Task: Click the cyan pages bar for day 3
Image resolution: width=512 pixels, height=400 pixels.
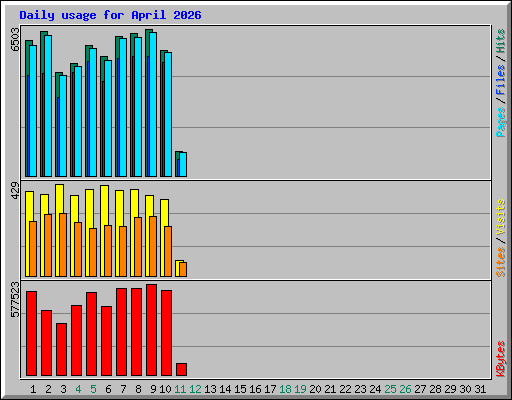Action: [x=63, y=126]
